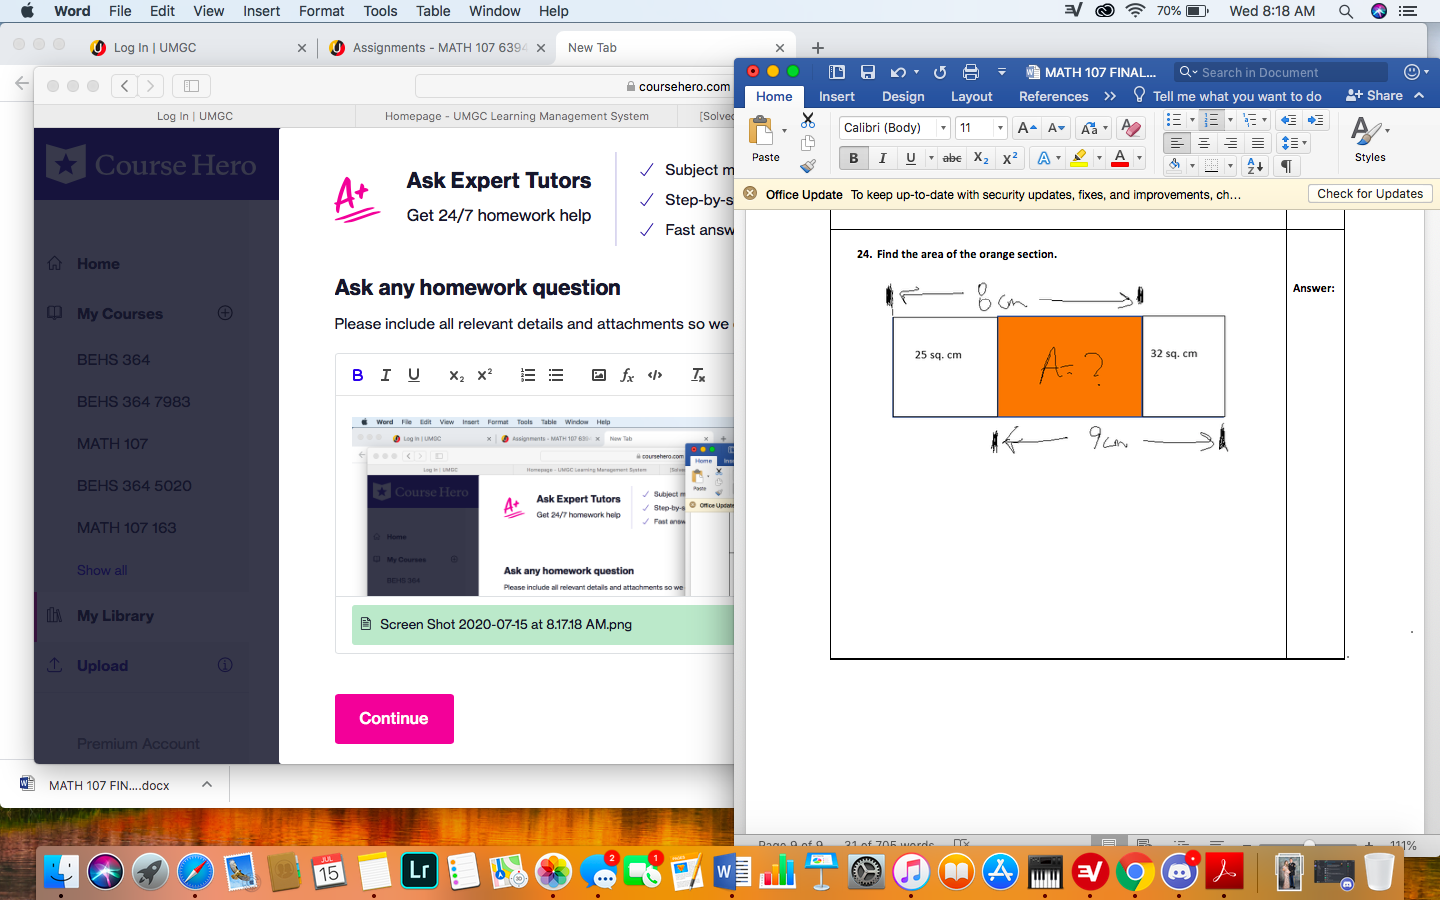Image resolution: width=1440 pixels, height=900 pixels.
Task: Click the clear formatting Tx icon in Course Hero editor
Action: 698,375
